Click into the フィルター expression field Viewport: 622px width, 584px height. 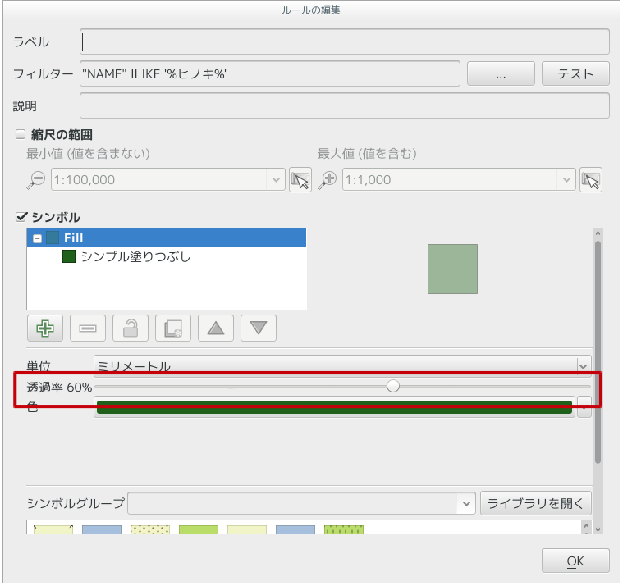pyautogui.click(x=270, y=73)
